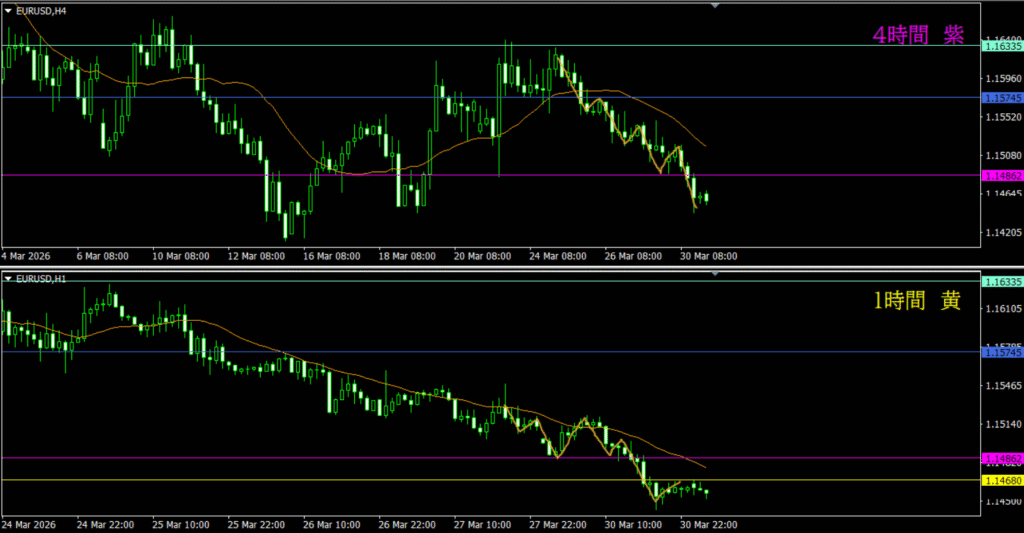Click the purple '4時間 紫' text label
Image resolution: width=1024 pixels, height=533 pixels.
pos(917,35)
